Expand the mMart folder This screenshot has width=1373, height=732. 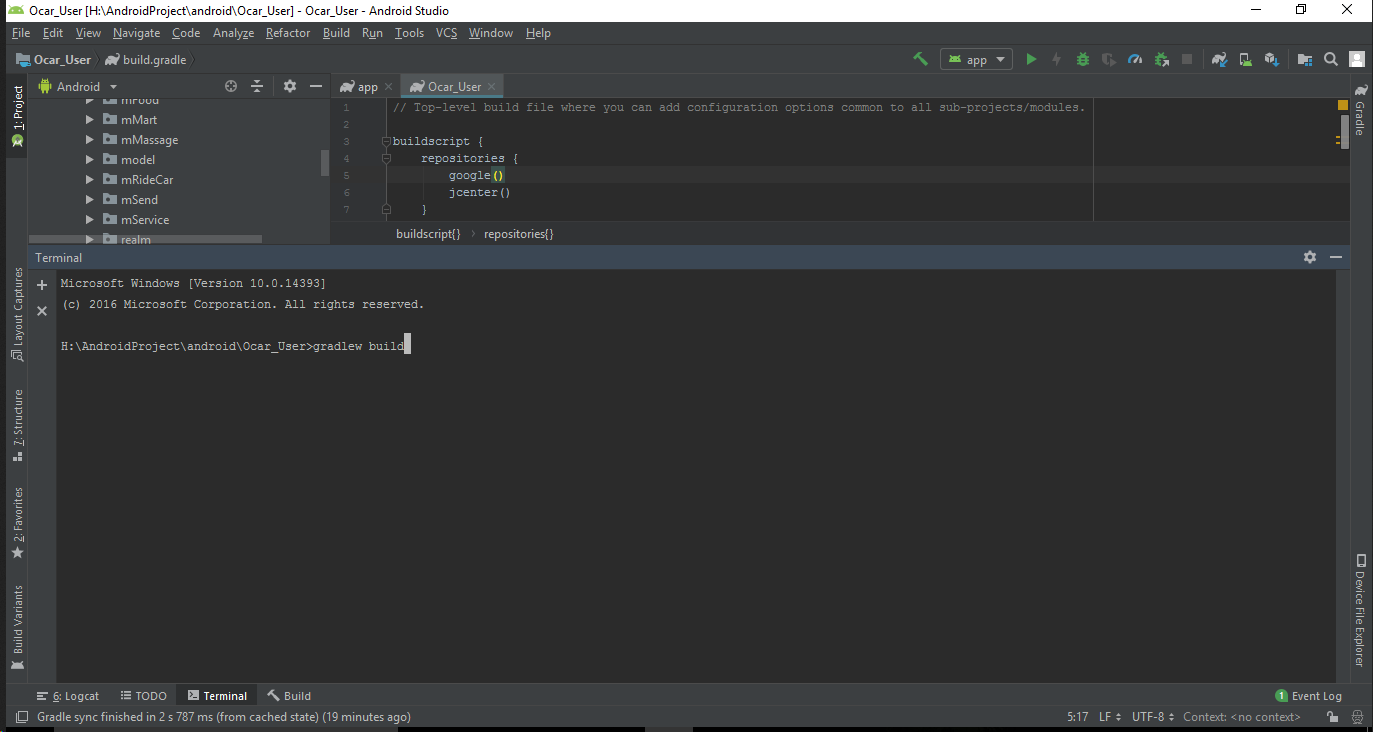click(x=89, y=120)
